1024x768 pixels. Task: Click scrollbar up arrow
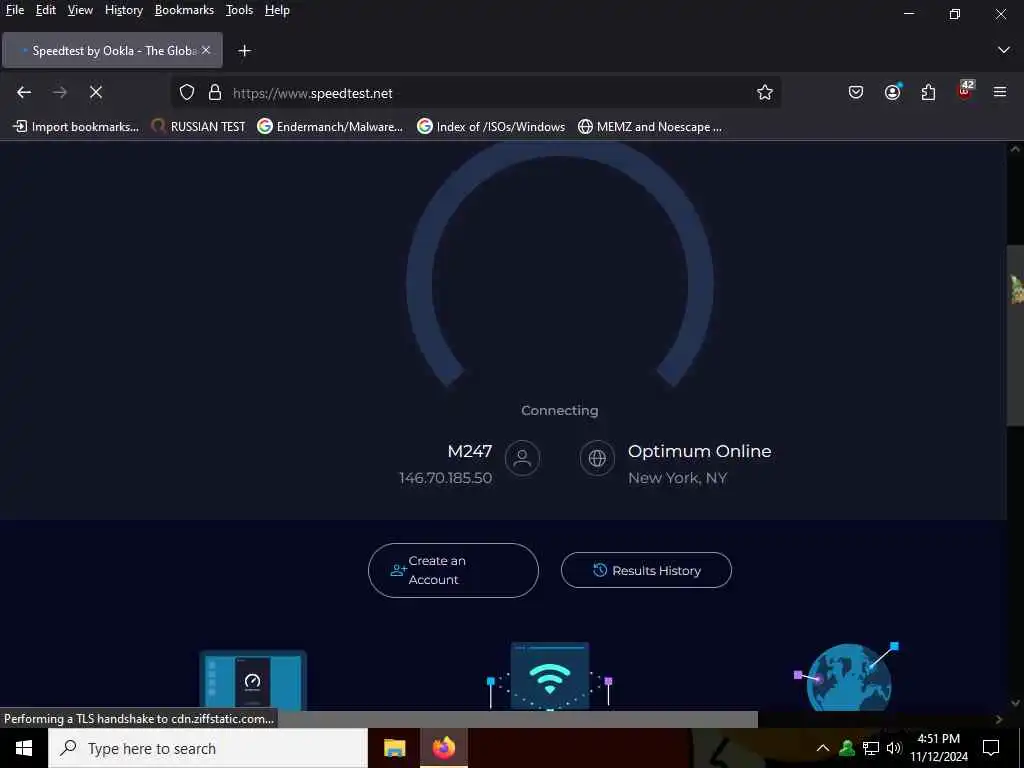point(1015,149)
